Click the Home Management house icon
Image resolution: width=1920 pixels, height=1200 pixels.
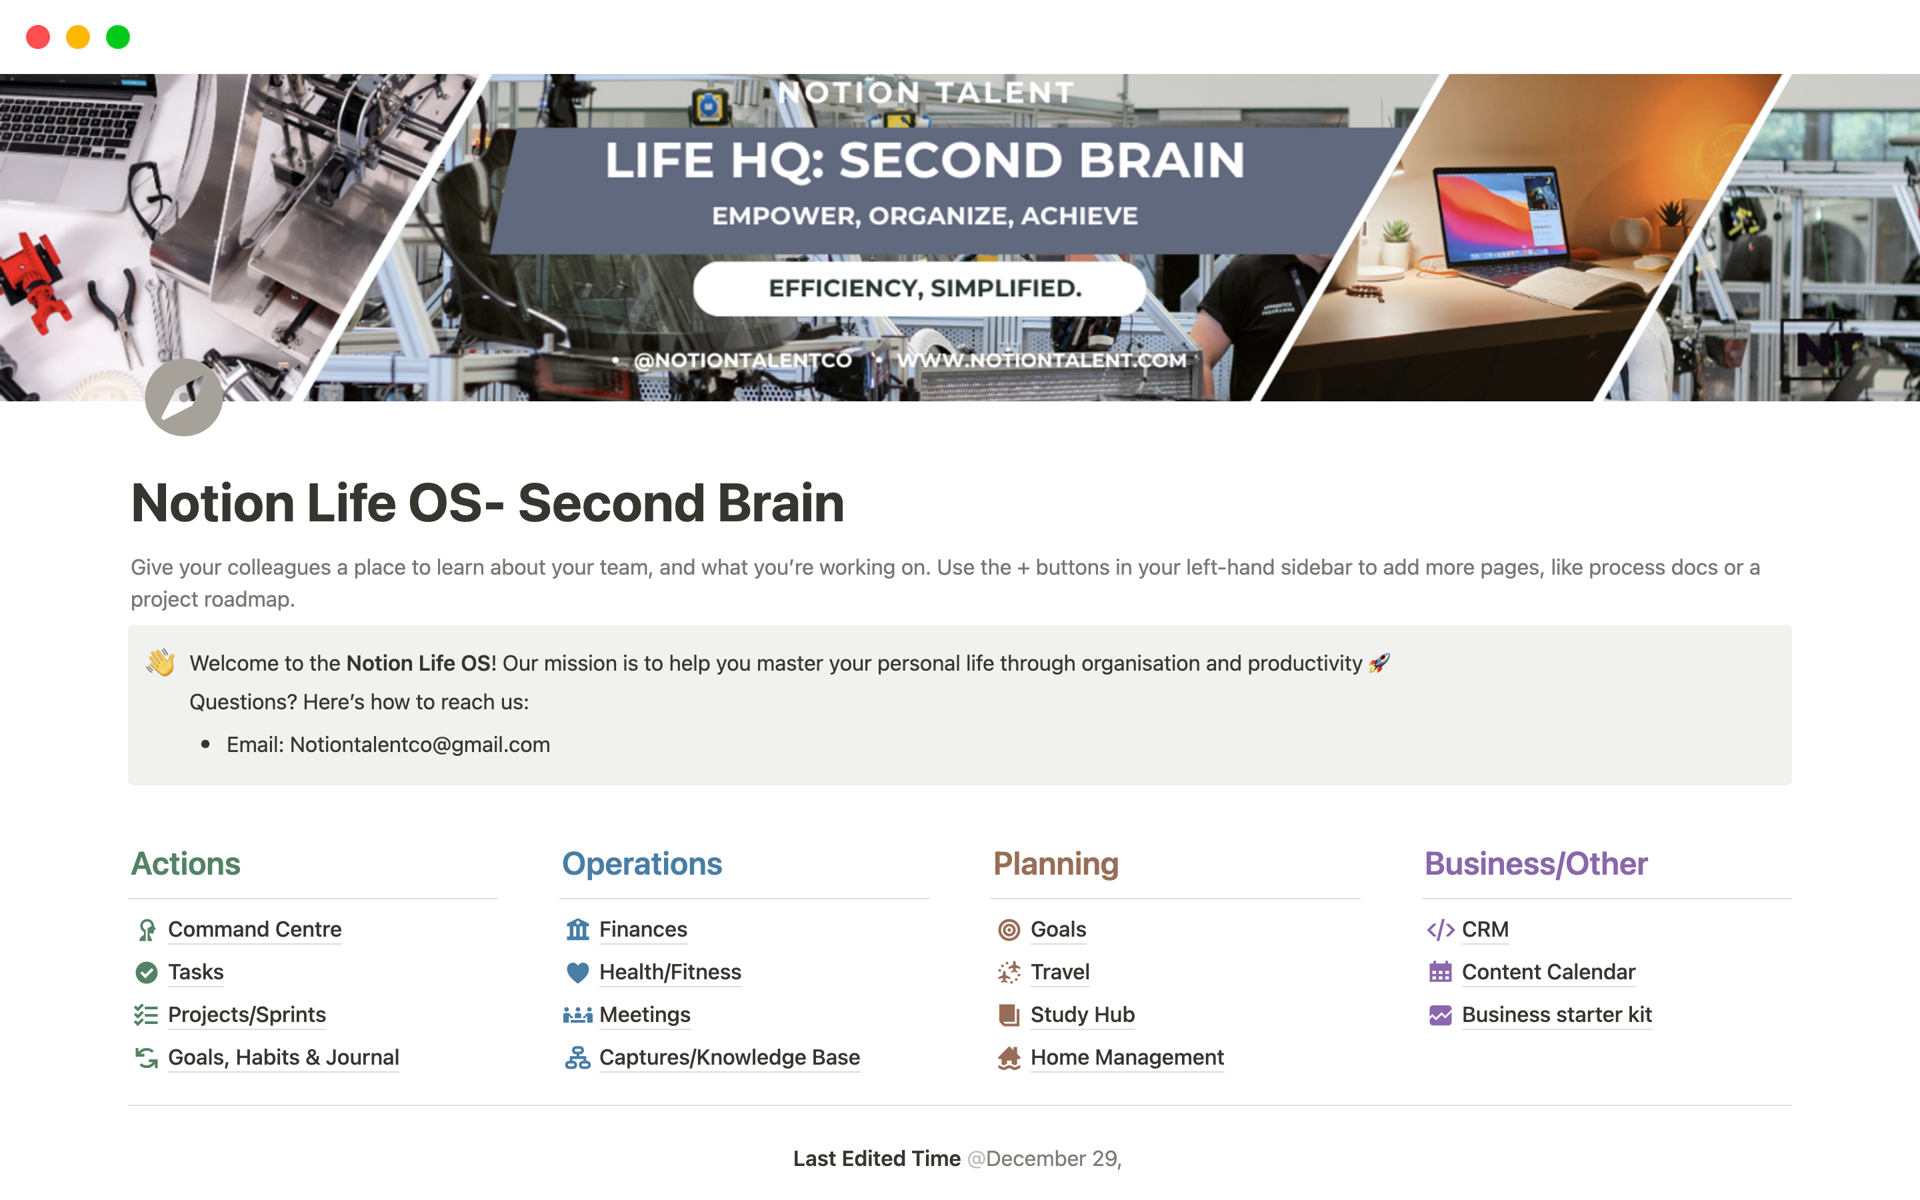point(1009,1057)
